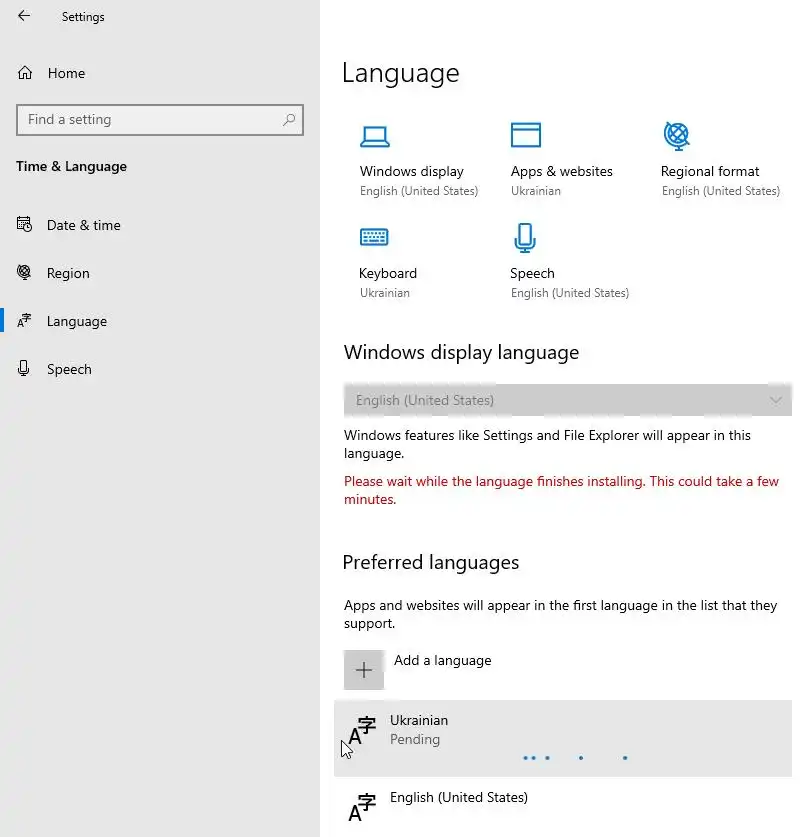This screenshot has width=800, height=837.
Task: Click English (United States) under Speech tile
Action: [x=569, y=293]
